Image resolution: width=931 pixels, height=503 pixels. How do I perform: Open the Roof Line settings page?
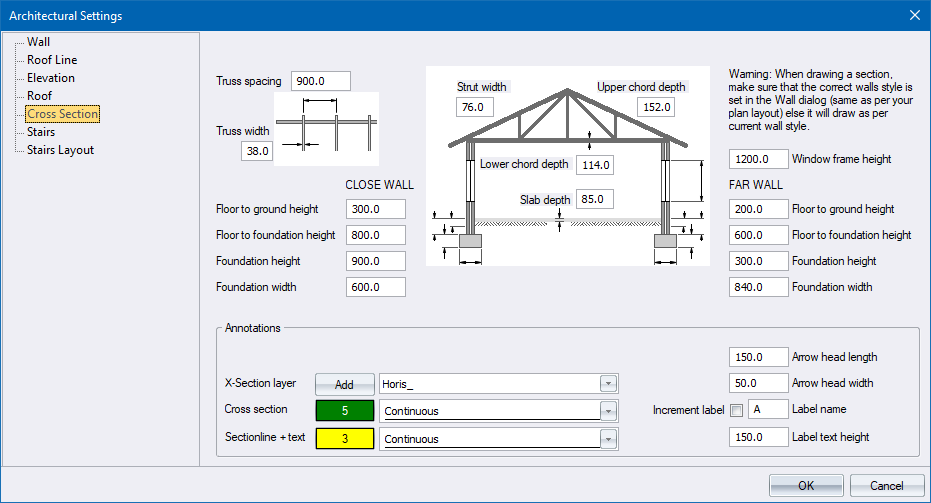point(52,60)
